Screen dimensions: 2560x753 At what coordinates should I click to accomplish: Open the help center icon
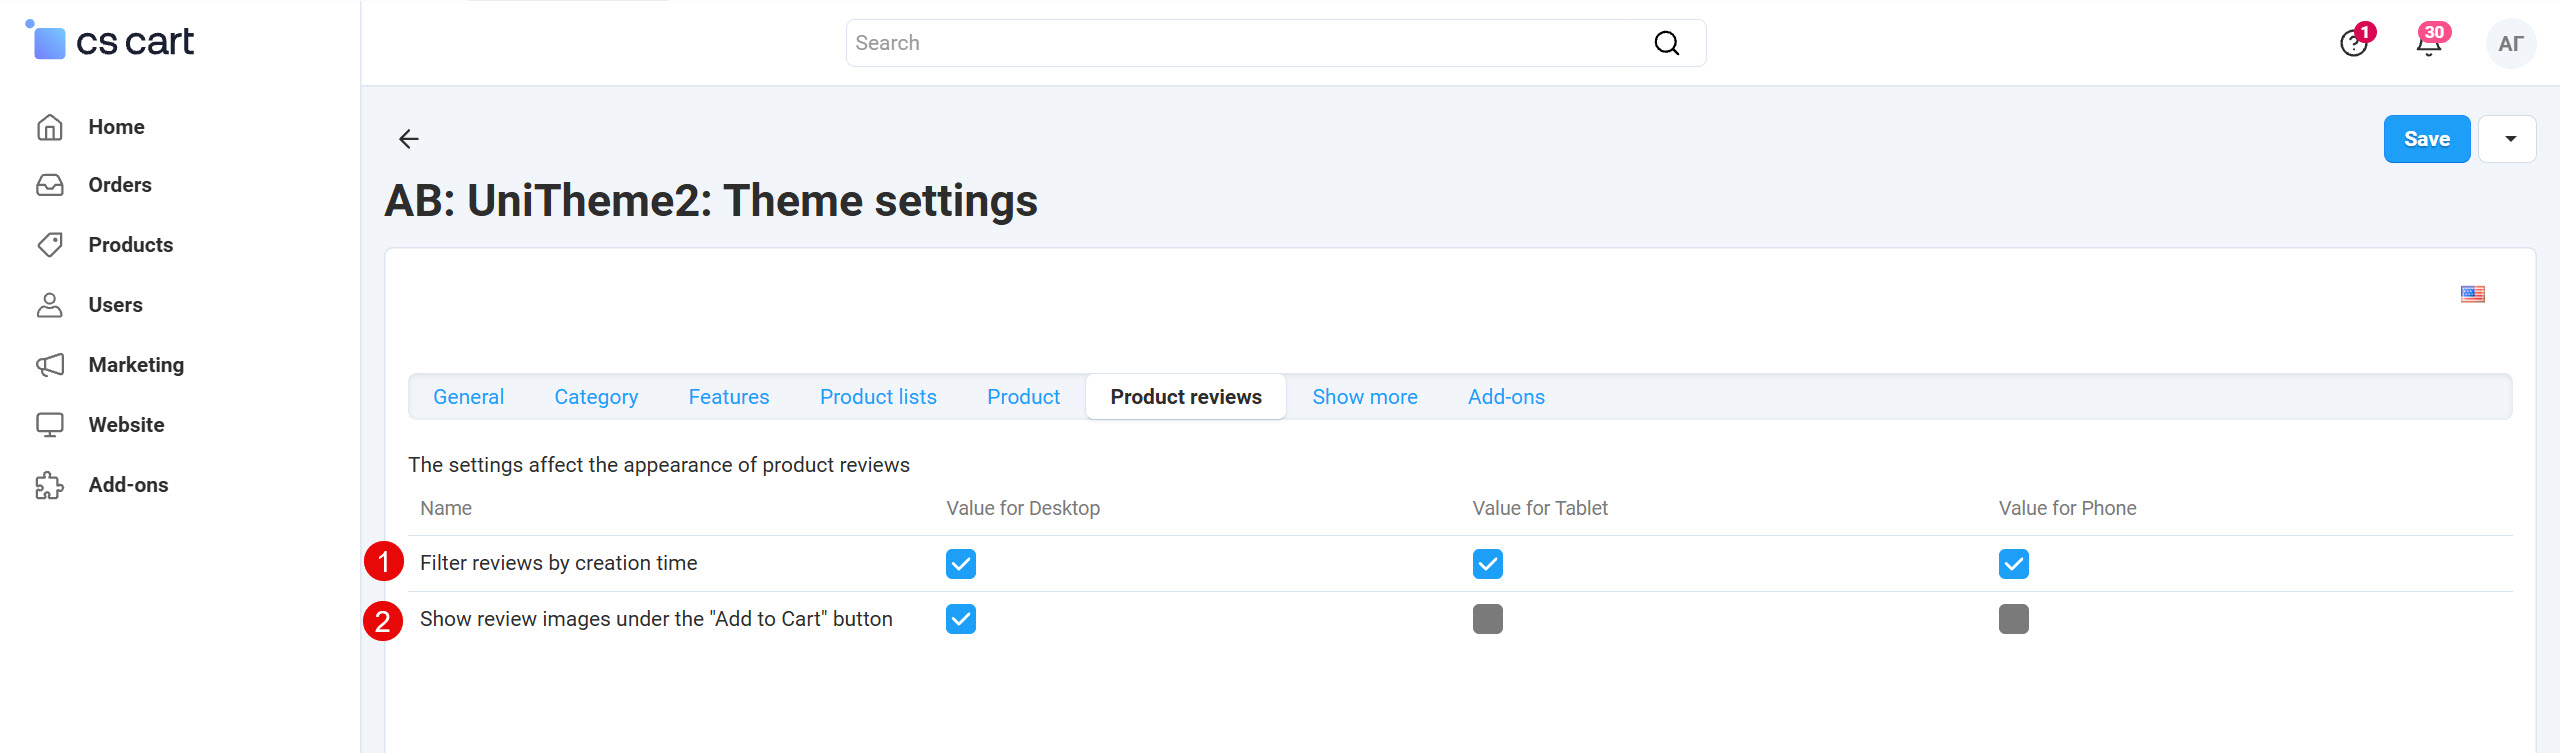[x=2354, y=43]
